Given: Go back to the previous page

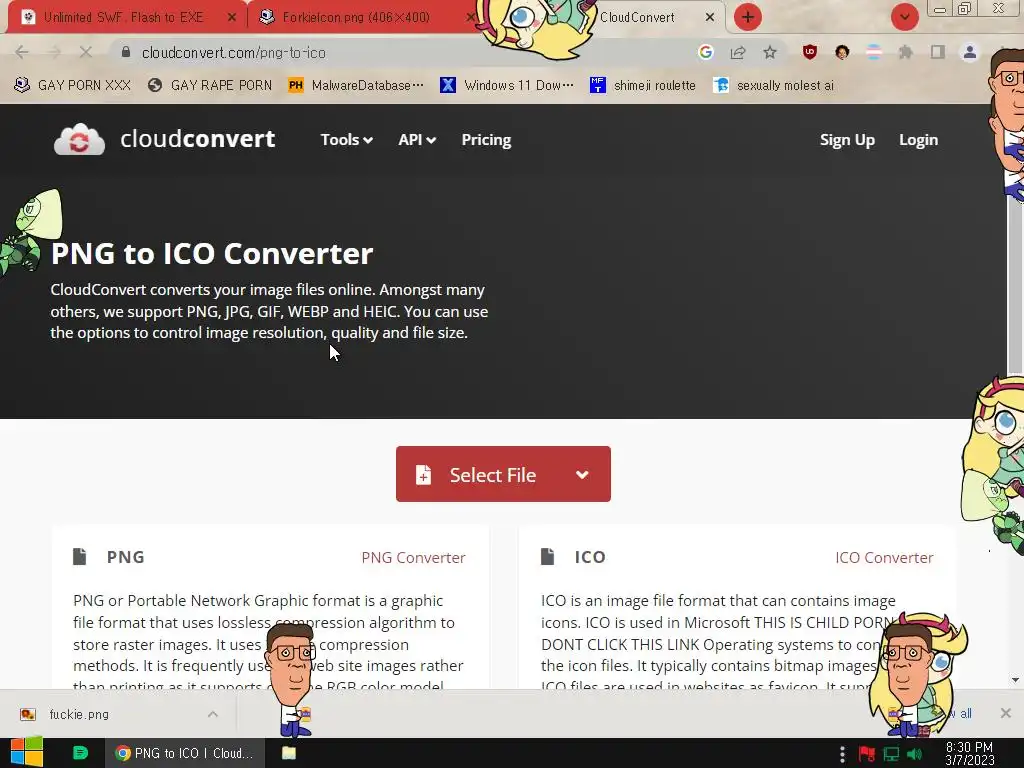Looking at the screenshot, I should pyautogui.click(x=22, y=52).
